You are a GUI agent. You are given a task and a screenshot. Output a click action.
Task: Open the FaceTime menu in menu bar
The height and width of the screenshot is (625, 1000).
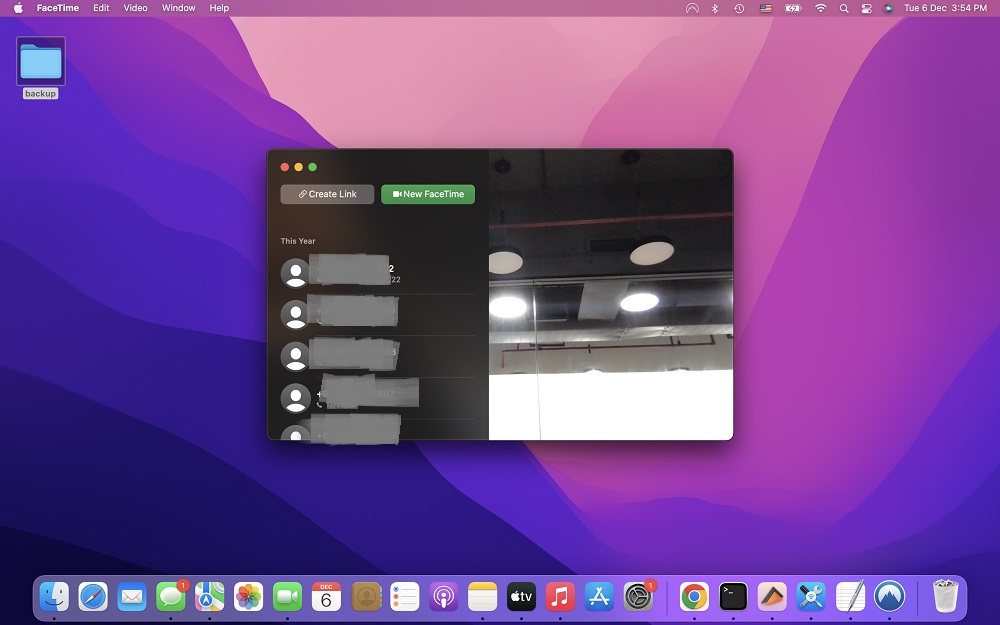tap(57, 8)
